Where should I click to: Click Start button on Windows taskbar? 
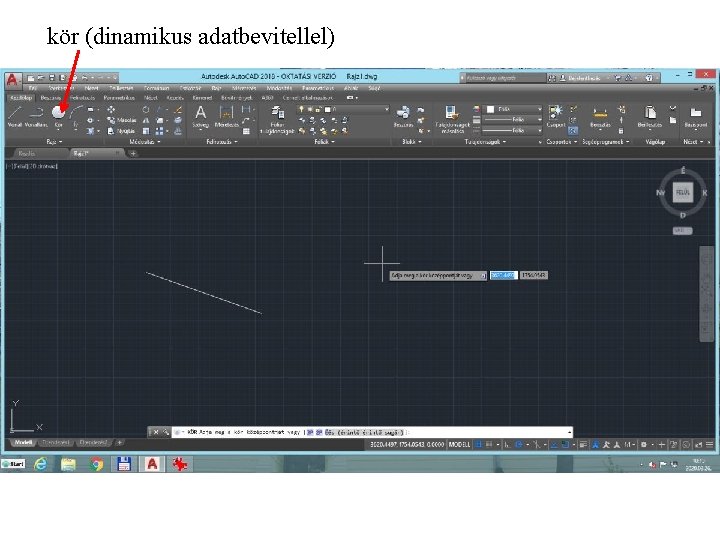13,464
